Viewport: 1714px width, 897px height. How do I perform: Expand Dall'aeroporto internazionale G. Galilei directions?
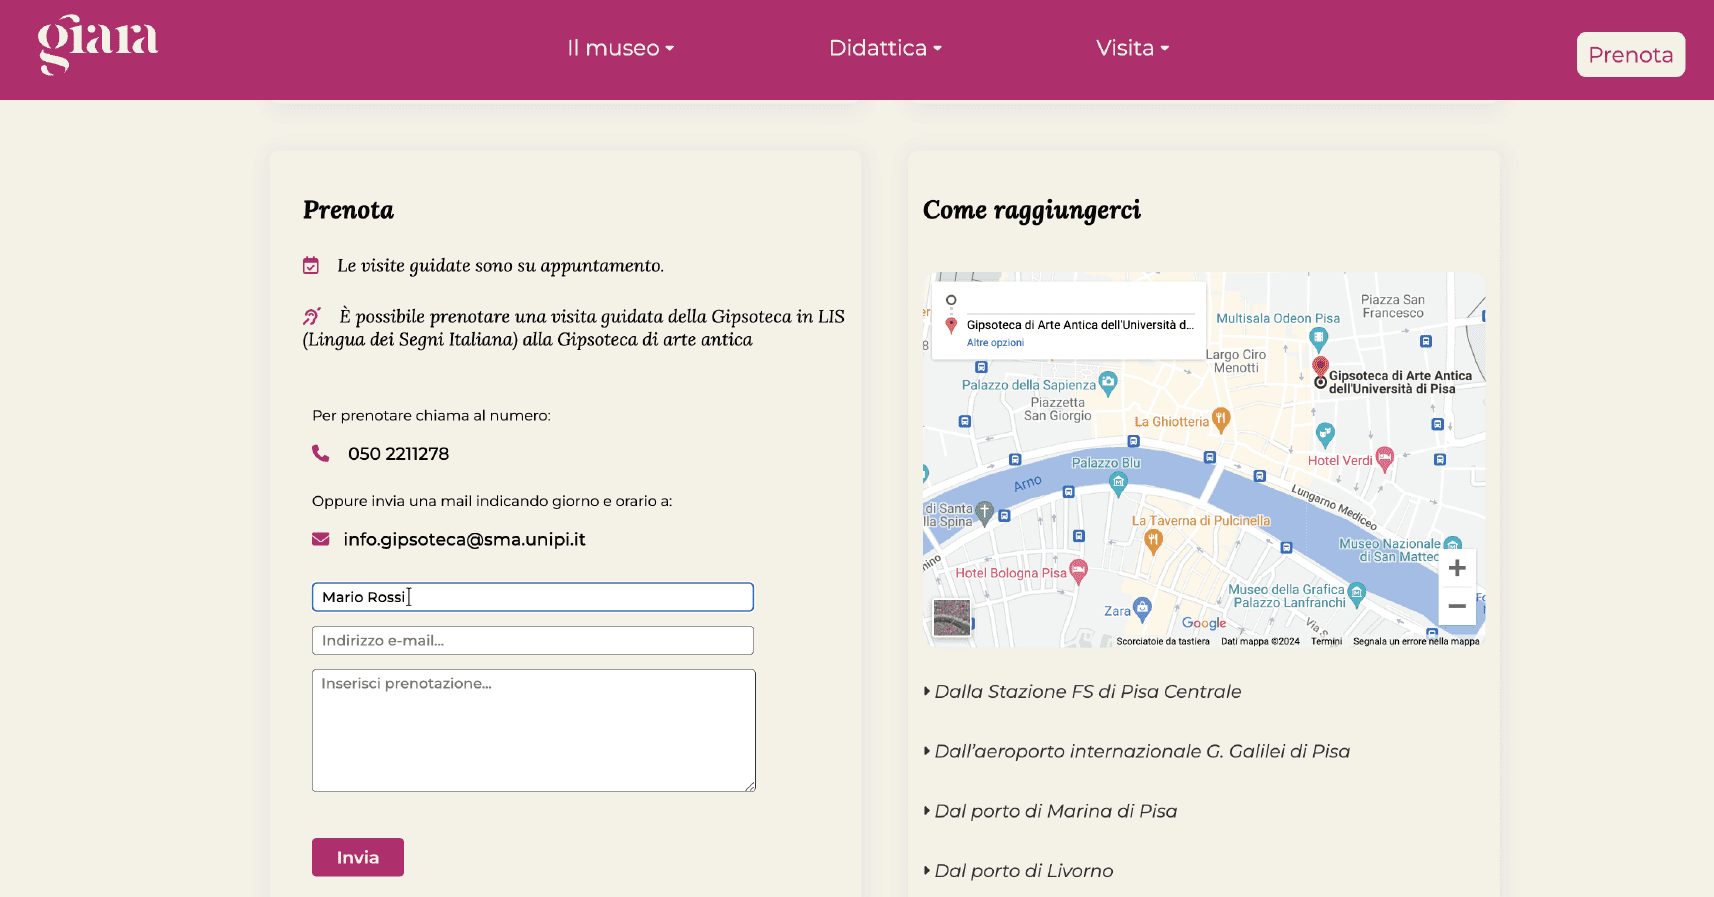click(1141, 752)
